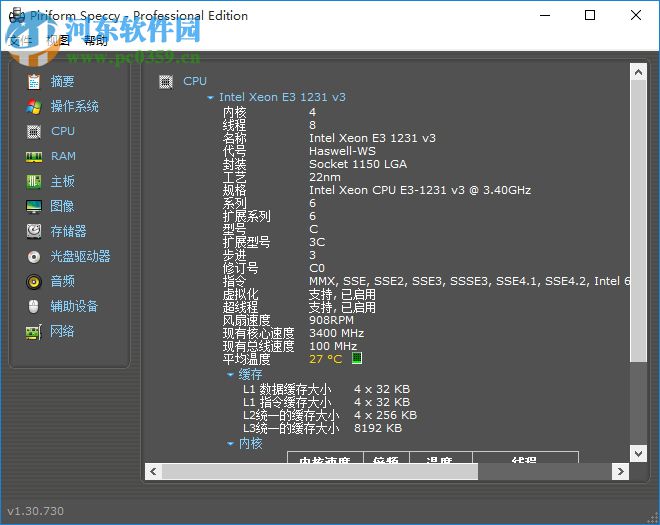This screenshot has height=525, width=660.
Task: Select the CPU section label in sidebar
Action: click(63, 131)
